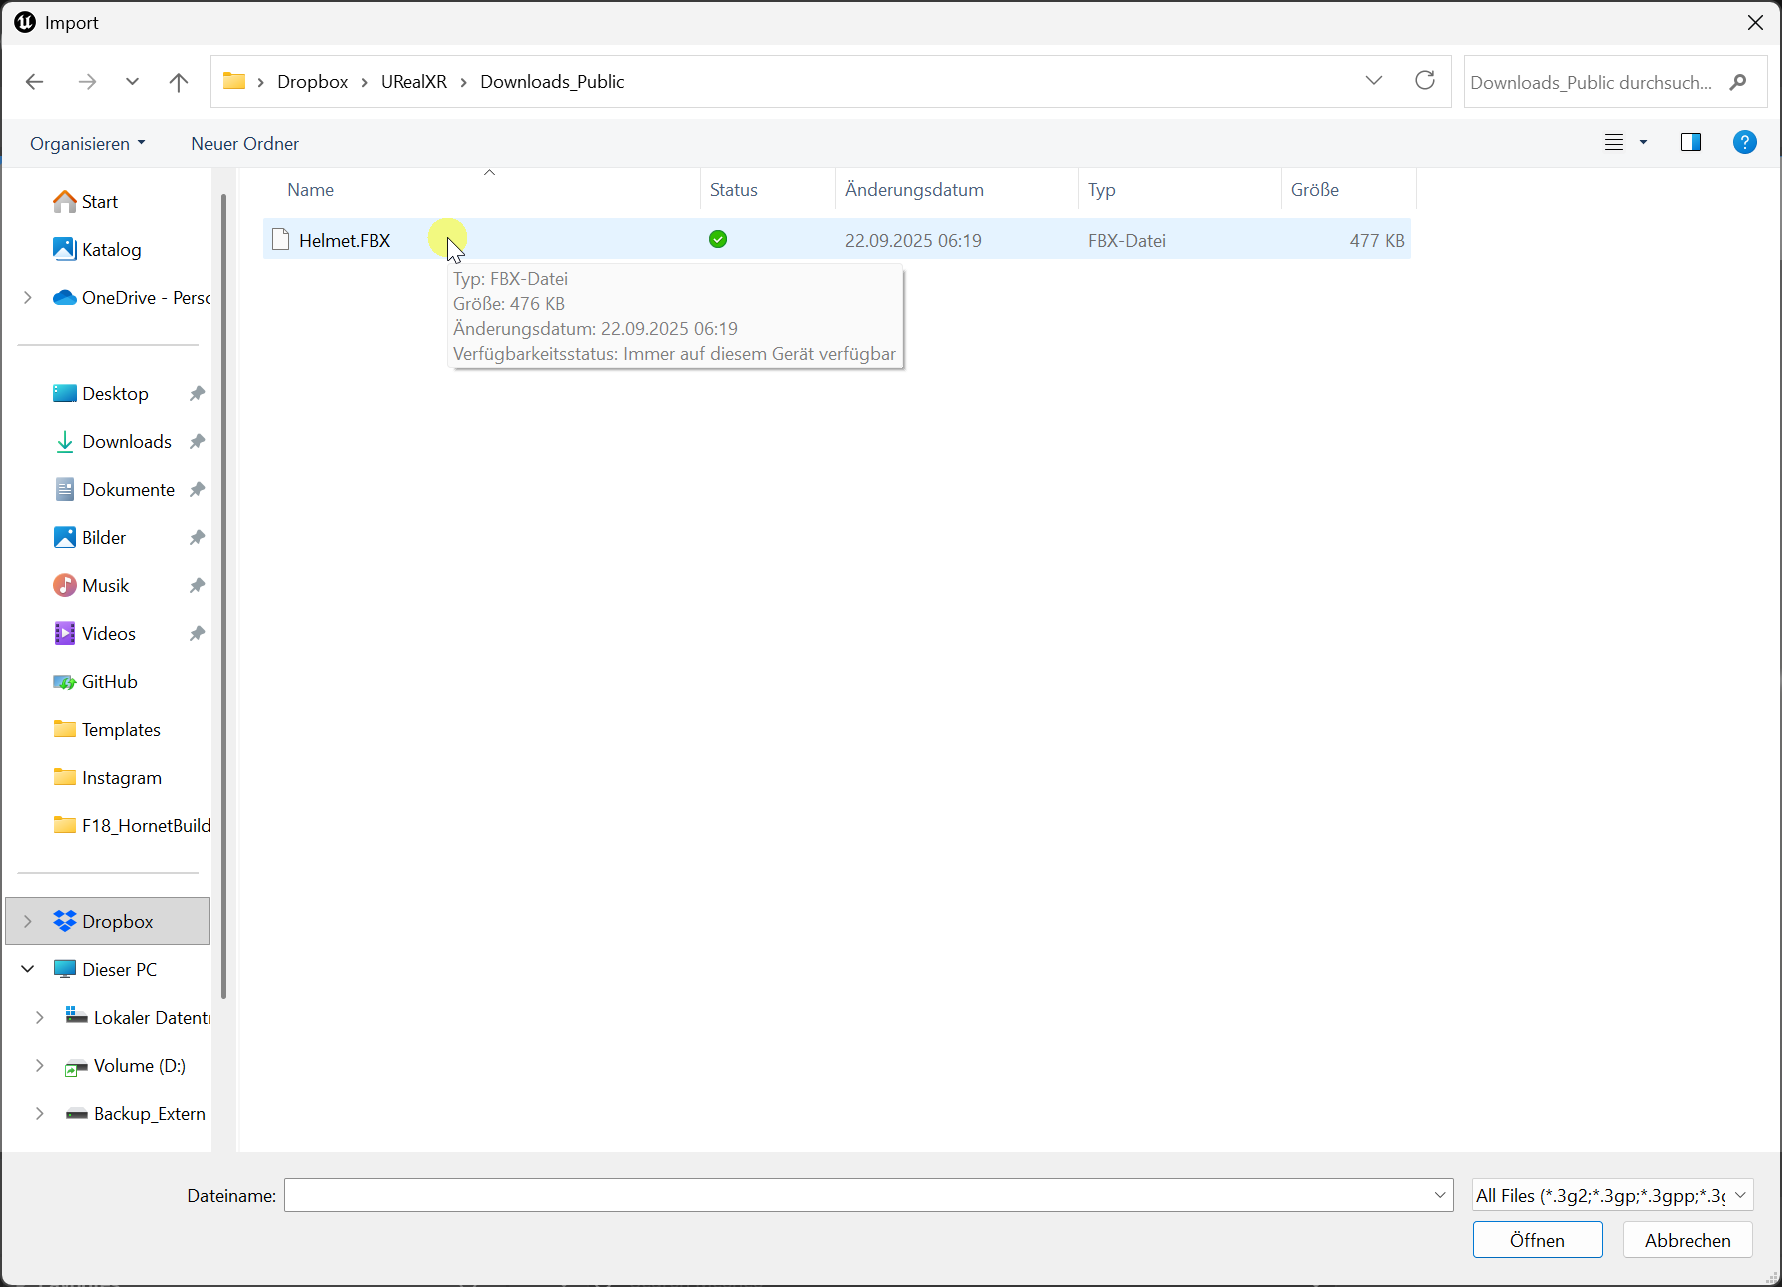Viewport: 1782px width, 1287px height.
Task: Select GitHub in the sidebar
Action: pyautogui.click(x=109, y=681)
